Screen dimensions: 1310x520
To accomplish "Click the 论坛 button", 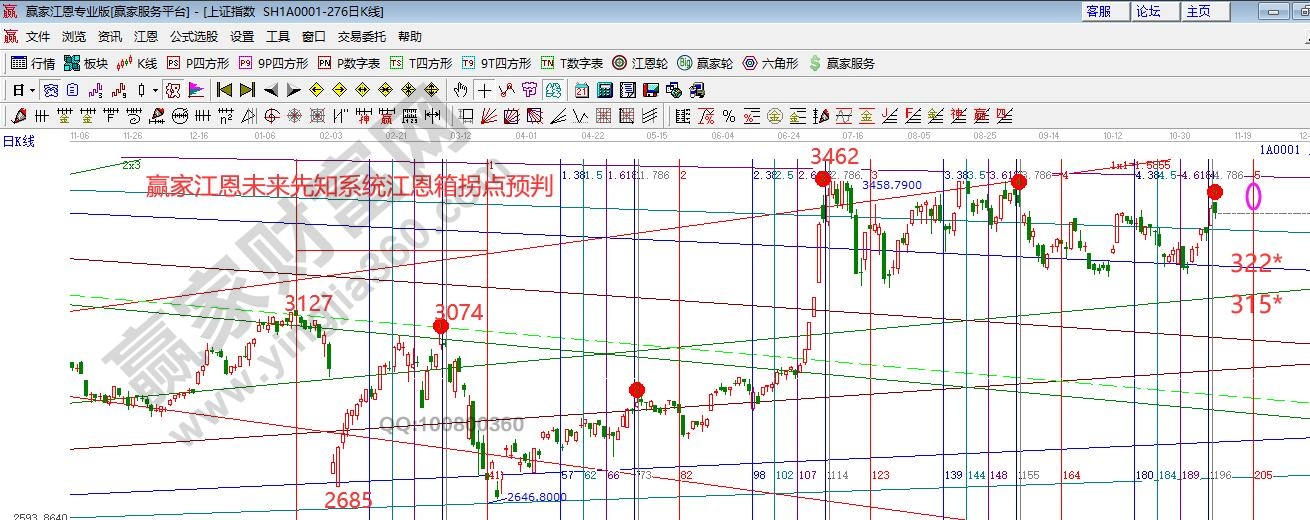I will click(x=1148, y=11).
